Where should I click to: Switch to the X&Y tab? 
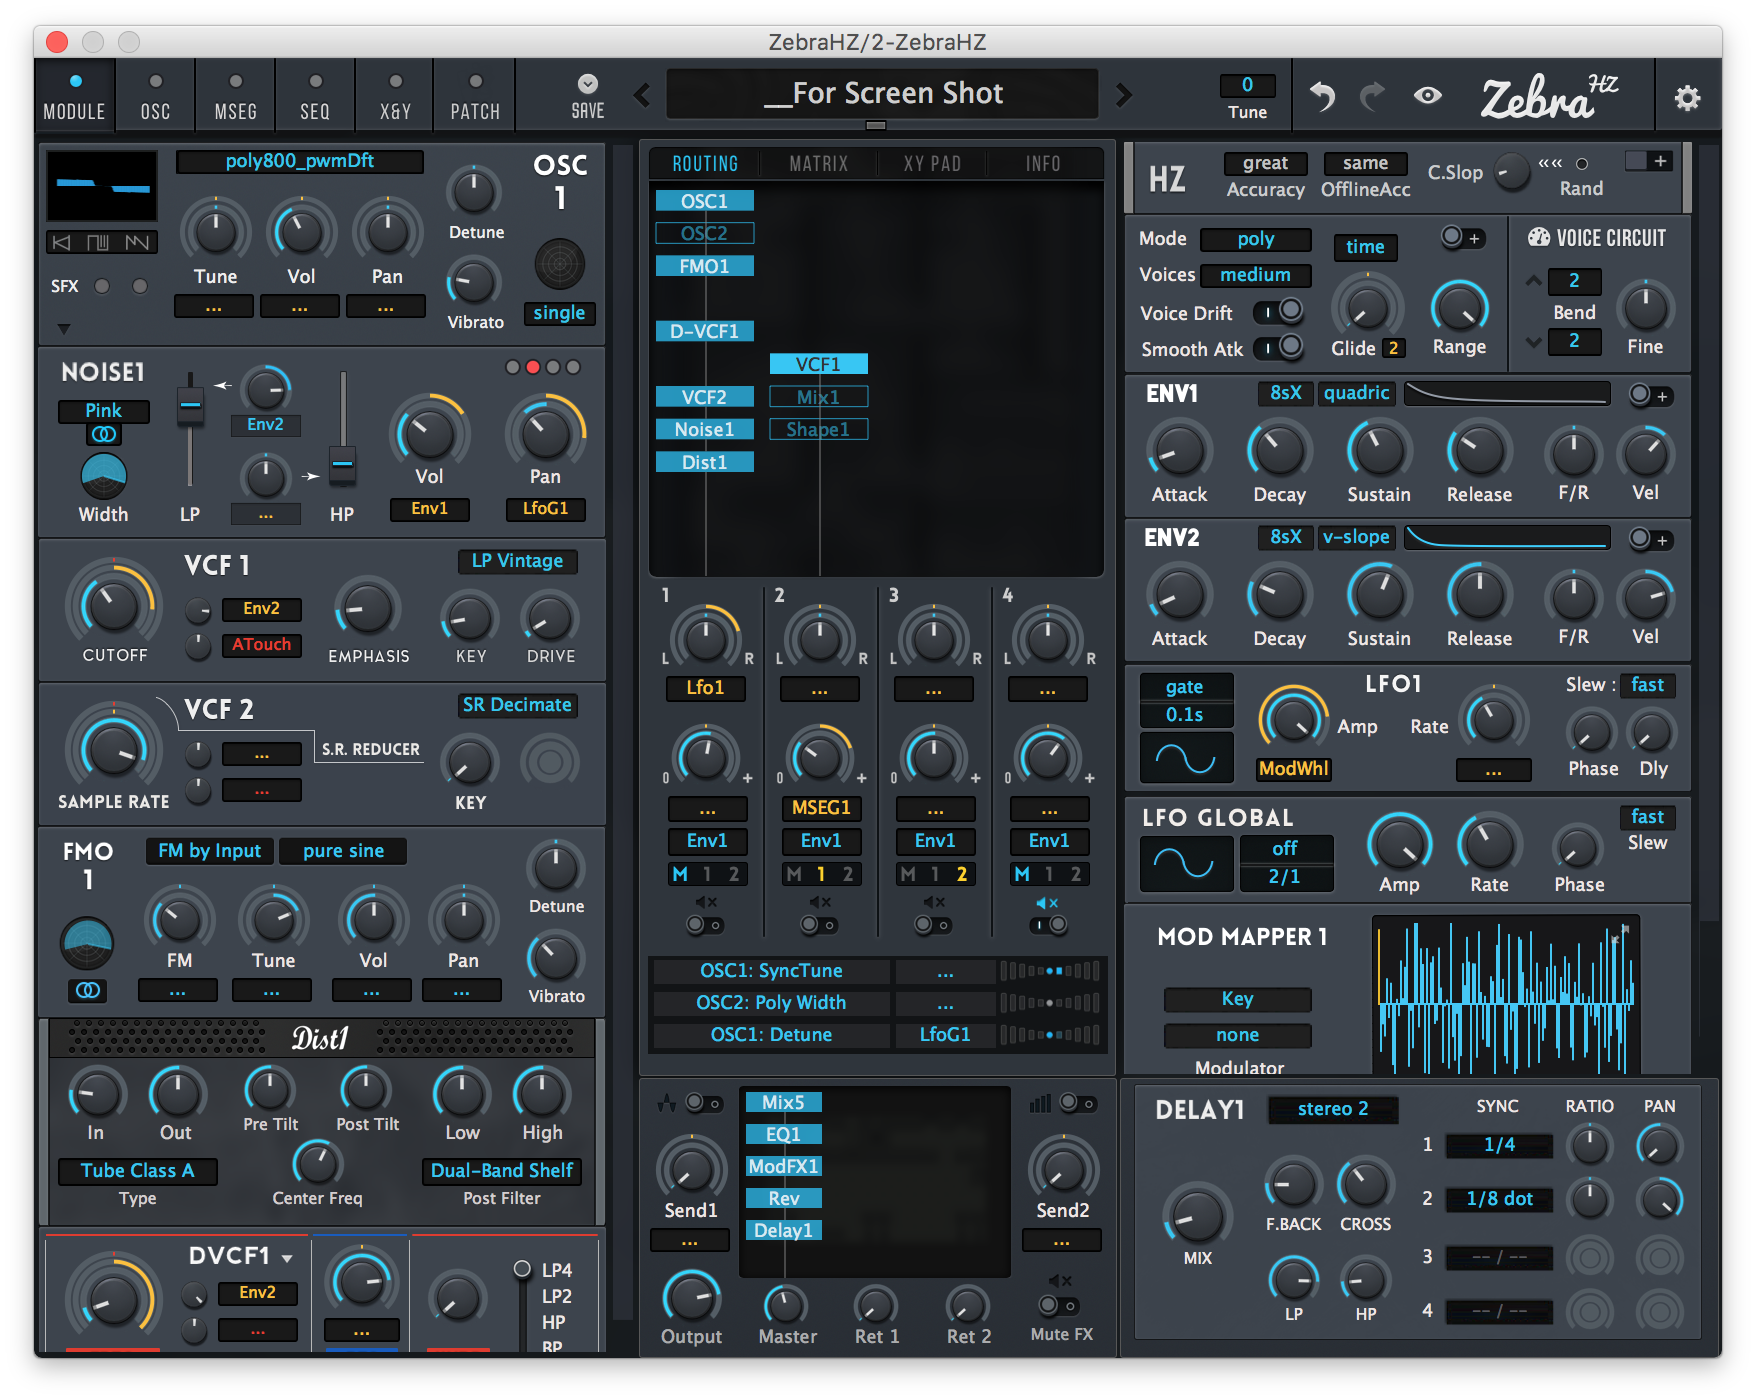coord(395,97)
